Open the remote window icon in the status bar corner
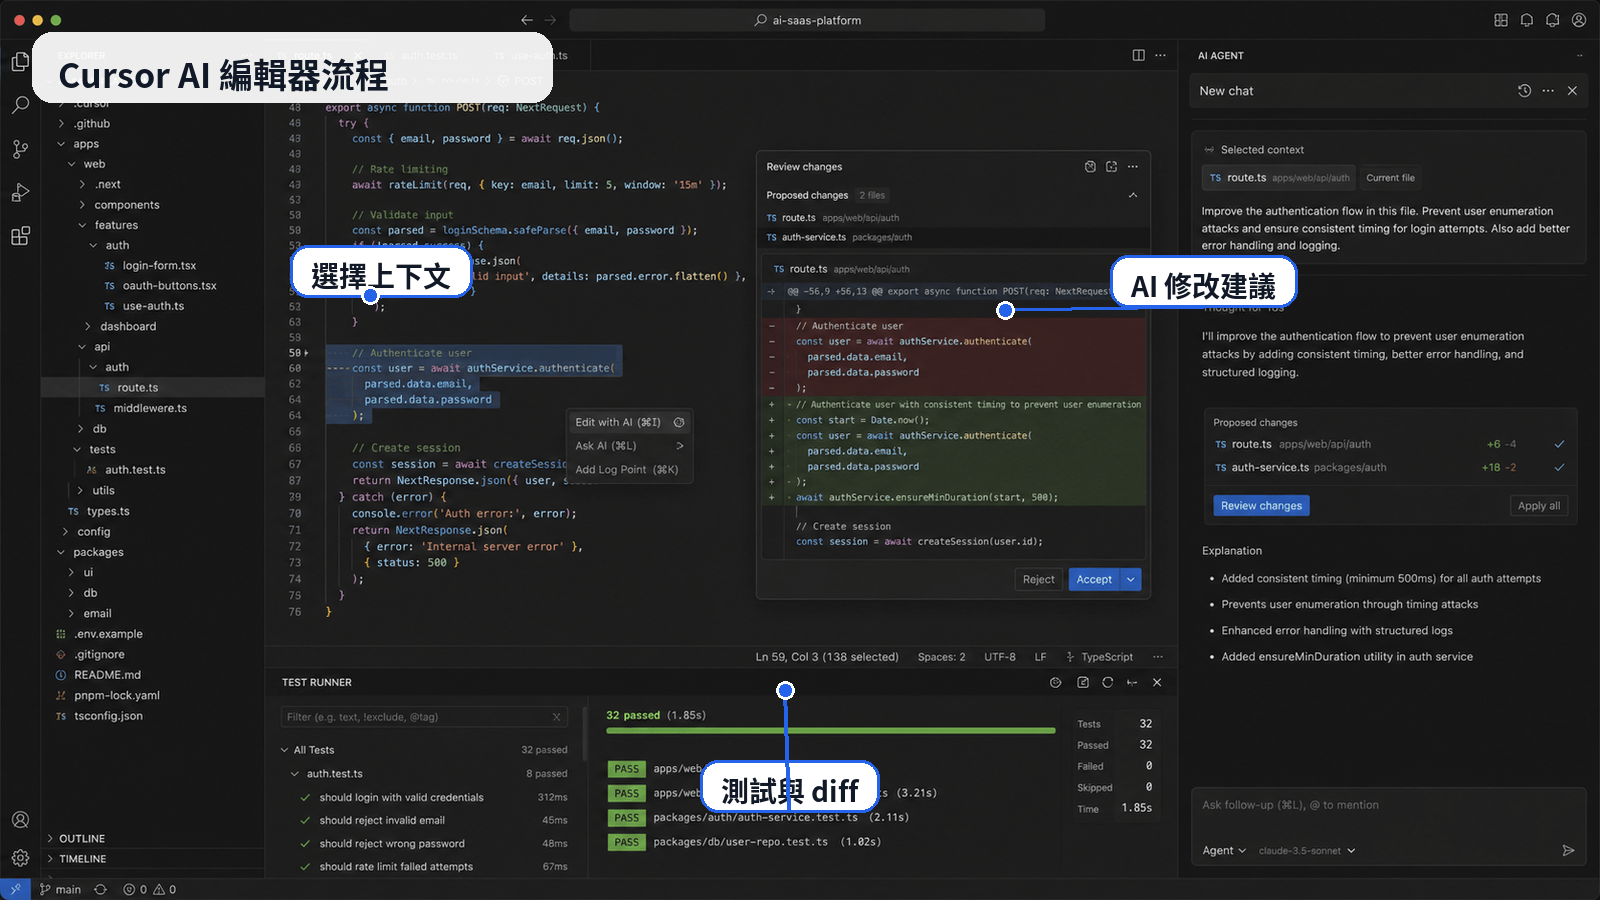The height and width of the screenshot is (900, 1600). click(x=15, y=889)
